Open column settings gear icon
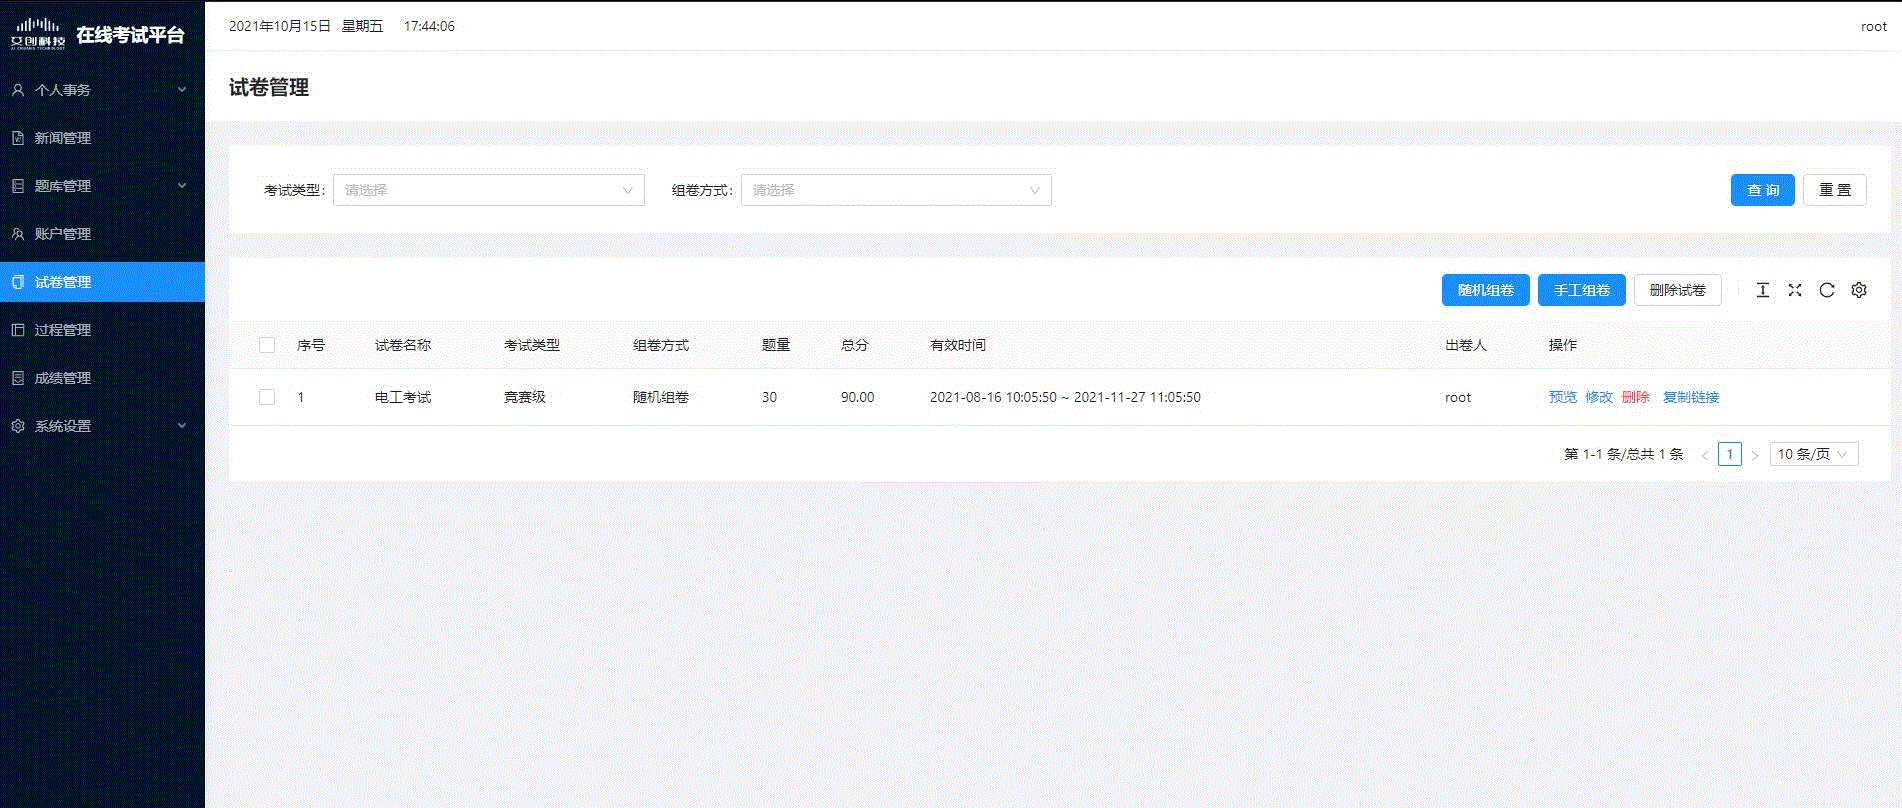1902x808 pixels. [x=1859, y=290]
